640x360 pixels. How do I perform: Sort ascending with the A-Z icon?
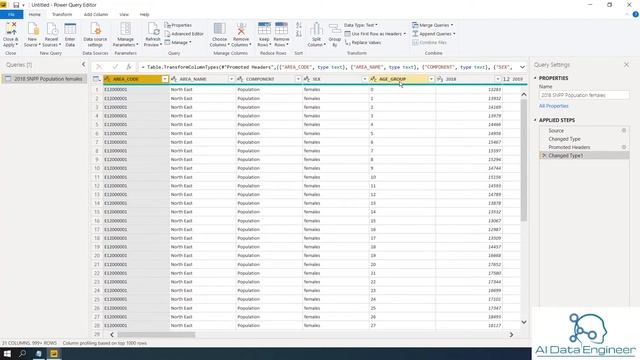tap(299, 25)
